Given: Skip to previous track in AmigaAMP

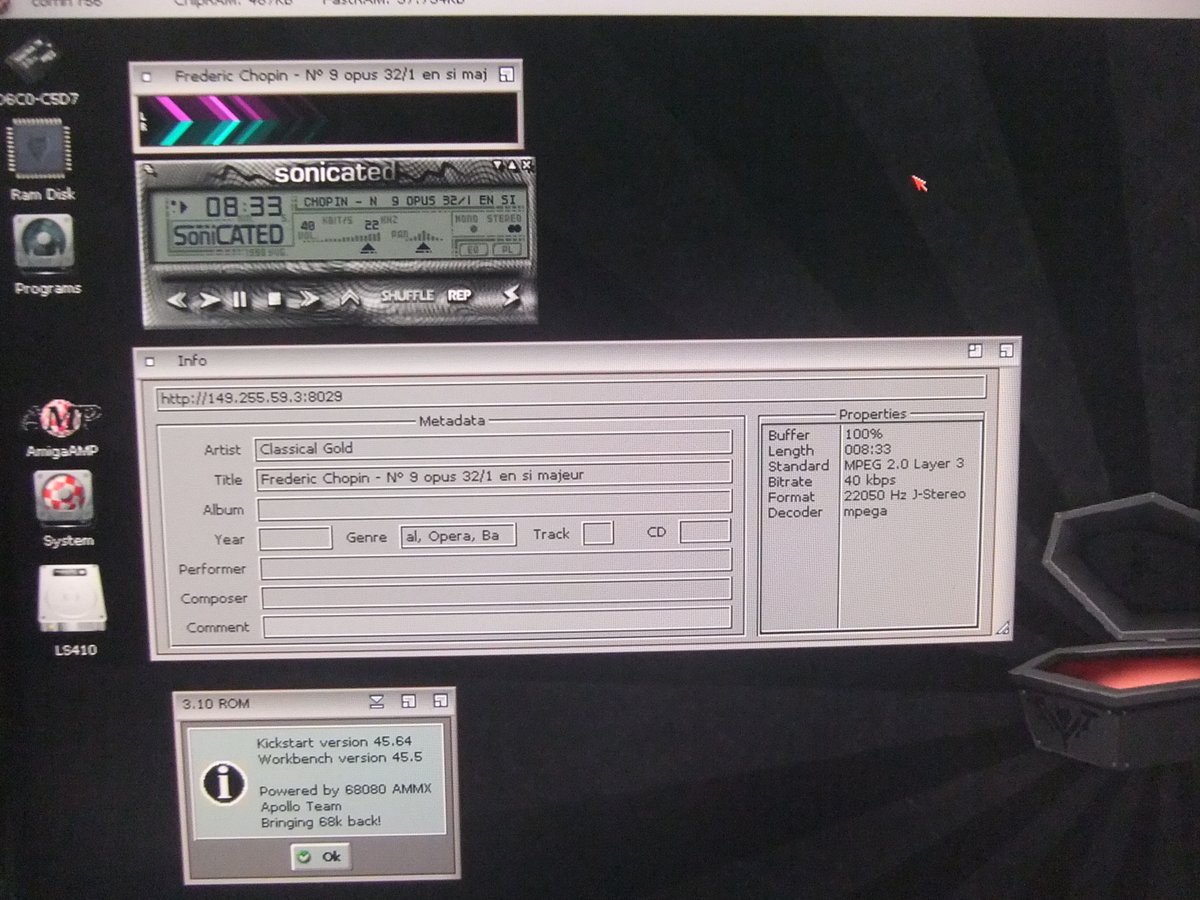Looking at the screenshot, I should point(177,299).
